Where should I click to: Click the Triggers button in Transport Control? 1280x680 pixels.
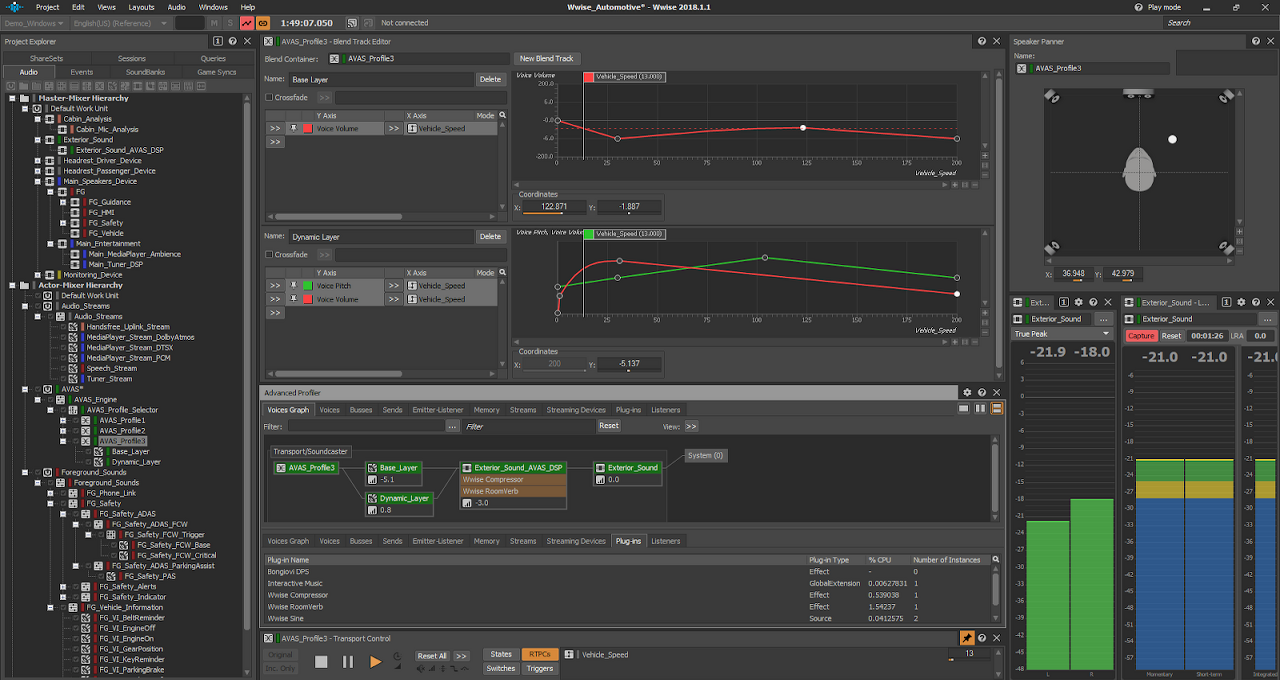(x=539, y=668)
